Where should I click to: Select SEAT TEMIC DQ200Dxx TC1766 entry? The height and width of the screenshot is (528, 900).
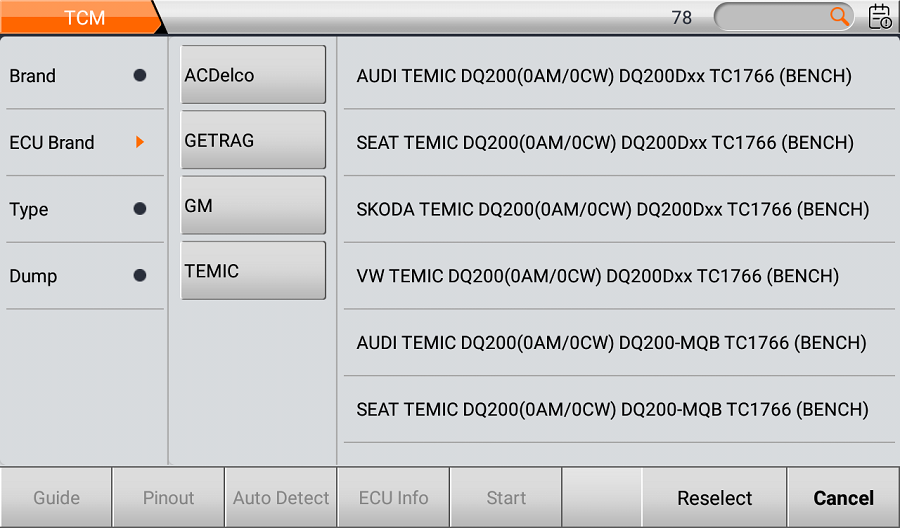pos(605,143)
